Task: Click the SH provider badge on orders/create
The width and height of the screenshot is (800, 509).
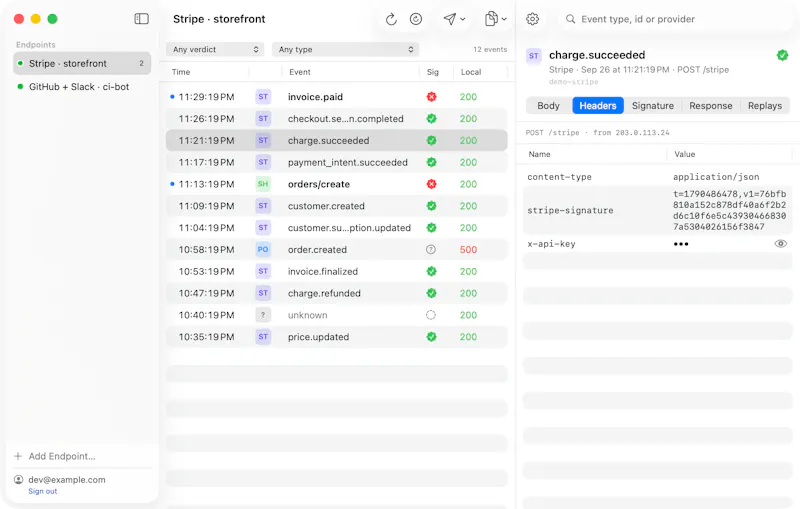Action: pyautogui.click(x=263, y=184)
